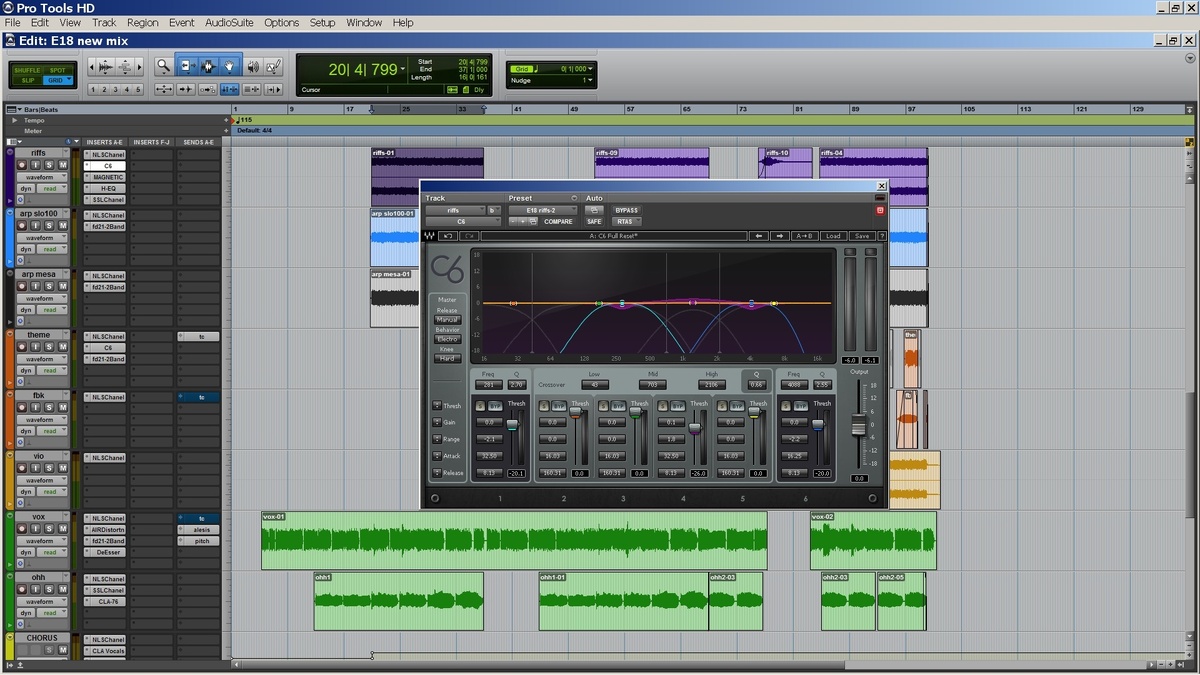Click the horizontal zoom out arrow
The width and height of the screenshot is (1200, 675).
[x=94, y=66]
